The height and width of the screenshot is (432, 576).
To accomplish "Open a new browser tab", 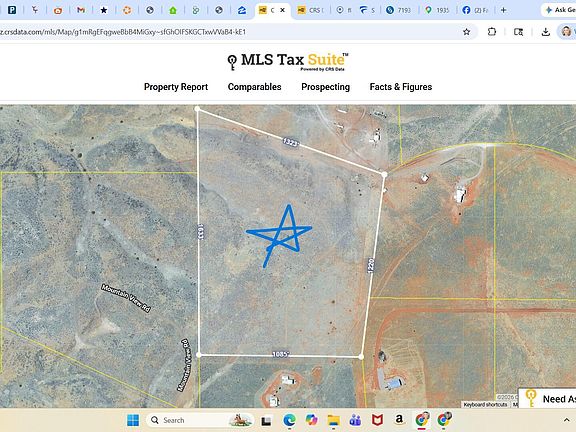I will (504, 10).
